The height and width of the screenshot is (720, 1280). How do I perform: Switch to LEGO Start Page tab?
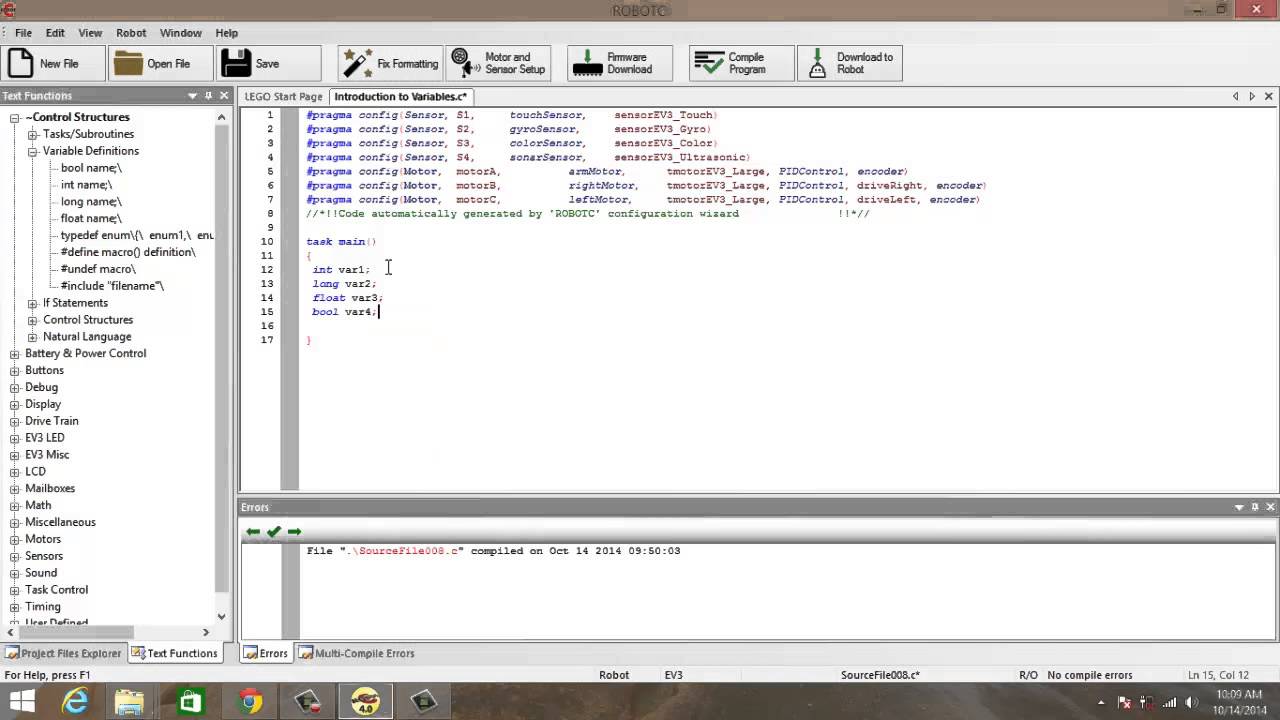coord(284,97)
